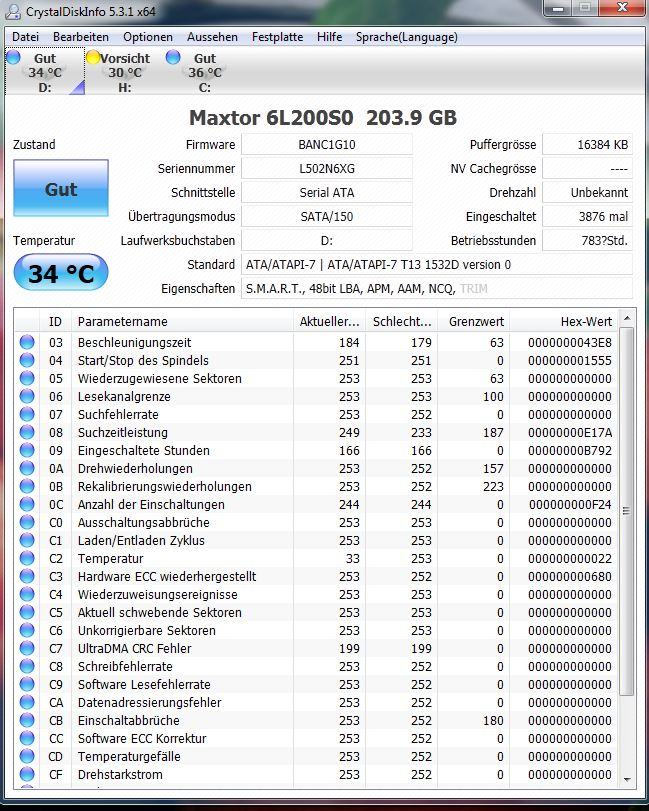Image resolution: width=649 pixels, height=811 pixels.
Task: Open the Festplatte menu
Action: click(x=278, y=37)
